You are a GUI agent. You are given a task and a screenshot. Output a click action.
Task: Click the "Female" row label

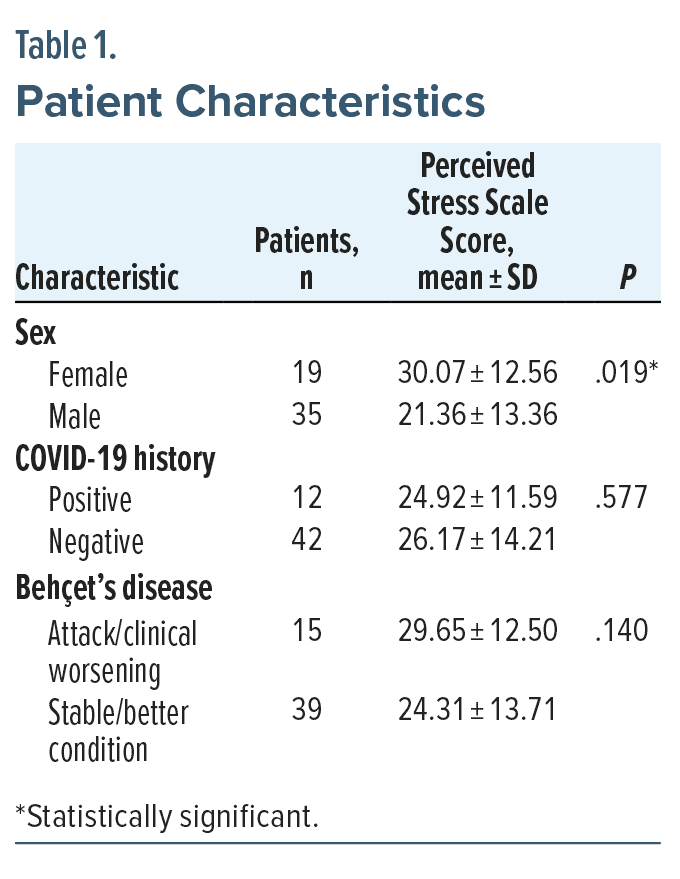coord(88,374)
